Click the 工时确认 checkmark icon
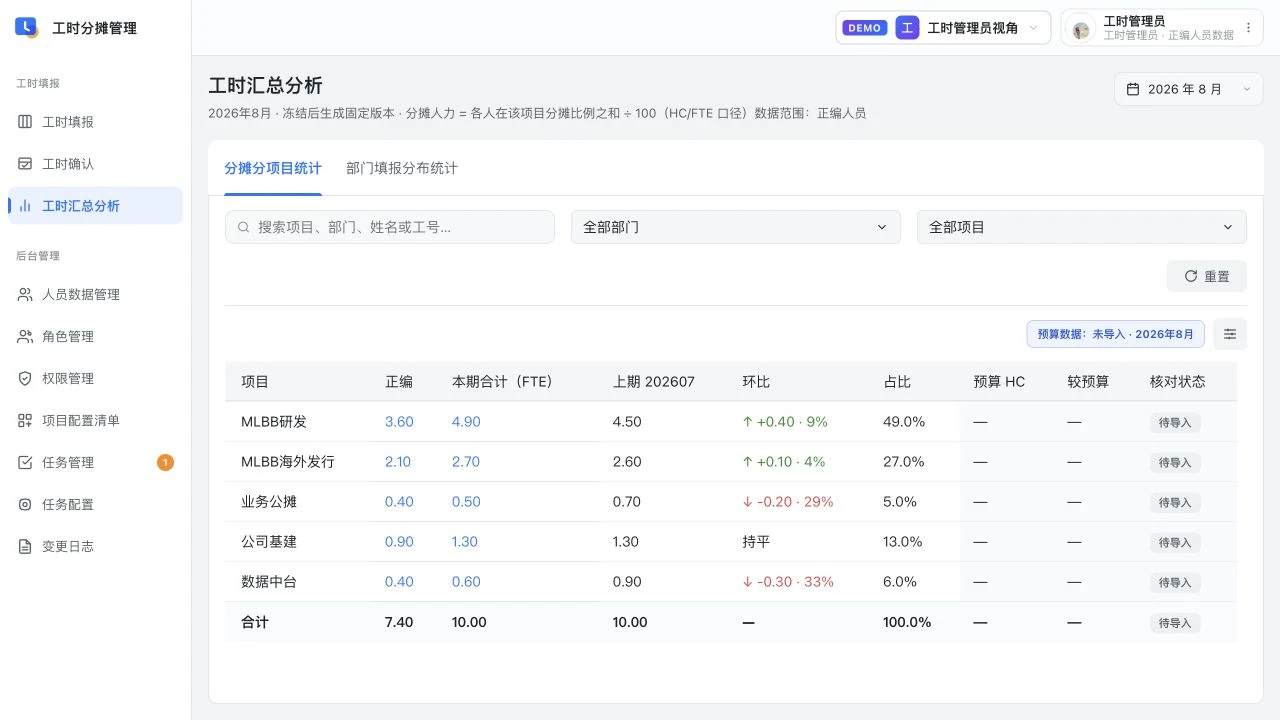Image resolution: width=1280 pixels, height=720 pixels. [x=25, y=164]
